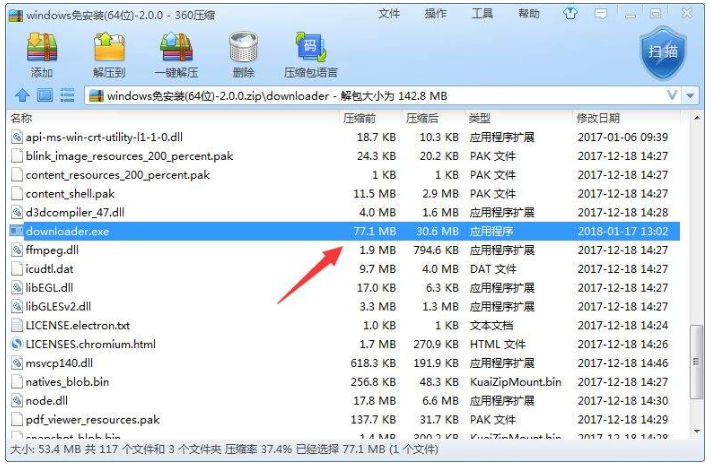Viewport: 711px width, 466px height.
Task: Select LICENSES.chromium.html file name
Action: pos(91,344)
